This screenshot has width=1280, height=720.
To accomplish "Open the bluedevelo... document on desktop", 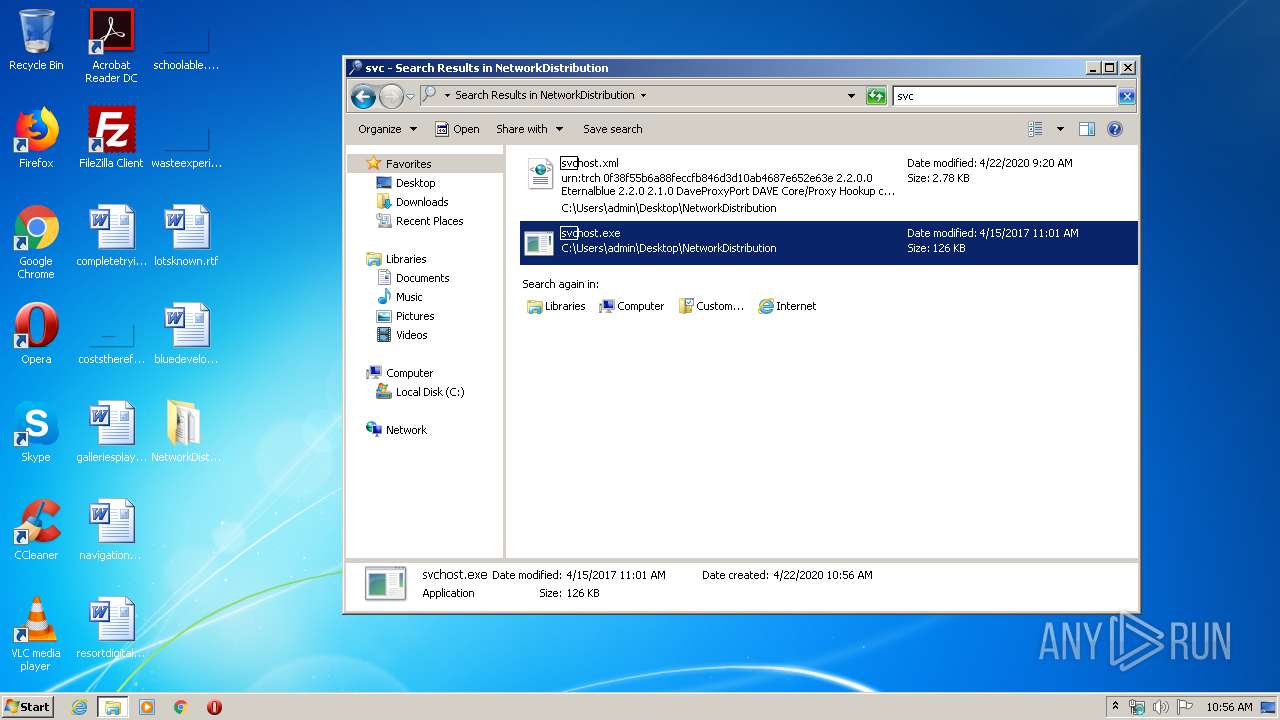I will (x=186, y=334).
